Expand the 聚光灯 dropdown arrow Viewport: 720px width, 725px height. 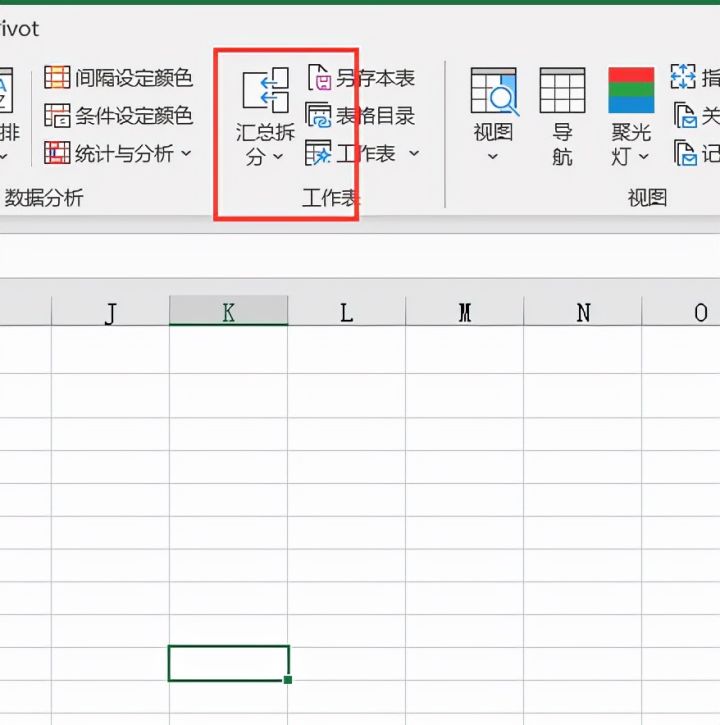(644, 157)
